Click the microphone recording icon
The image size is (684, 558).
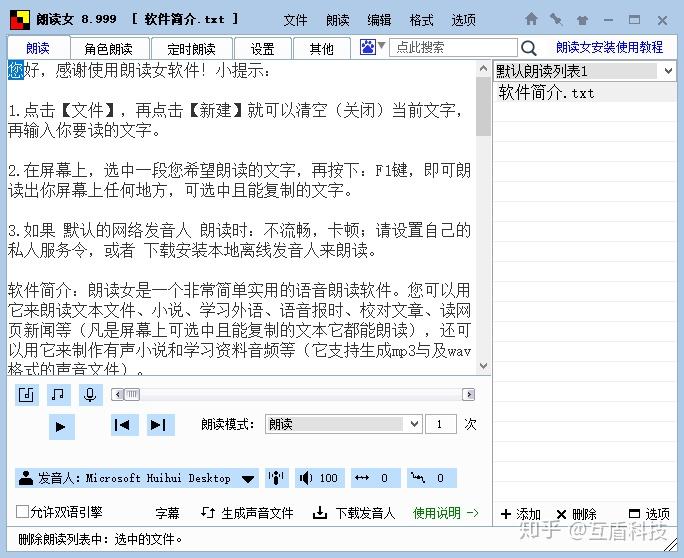90,395
